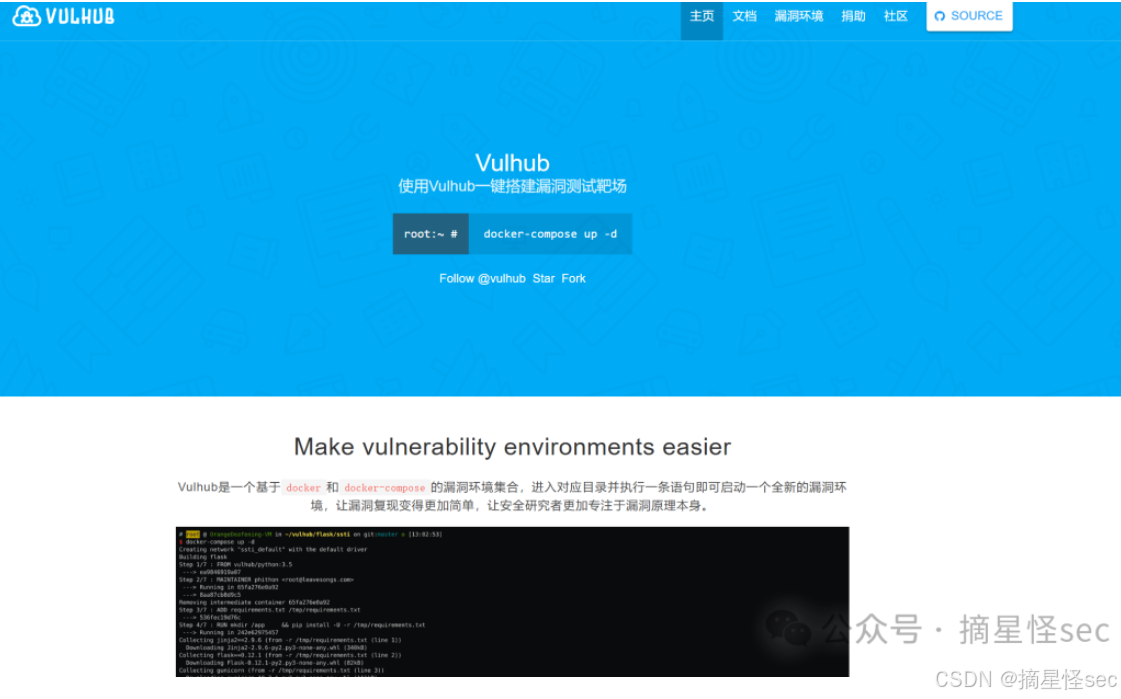Image resolution: width=1121 pixels, height=699 pixels.
Task: Click heading Make vulnerability environments easier
Action: click(x=512, y=447)
